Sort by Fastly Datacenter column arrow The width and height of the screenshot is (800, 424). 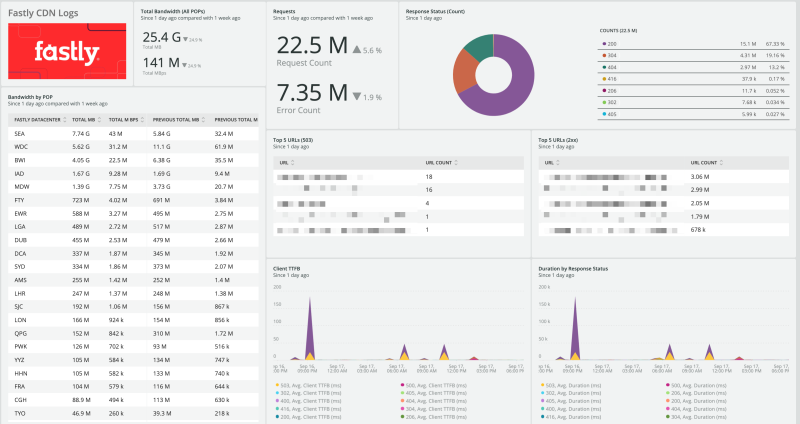pyautogui.click(x=65, y=119)
